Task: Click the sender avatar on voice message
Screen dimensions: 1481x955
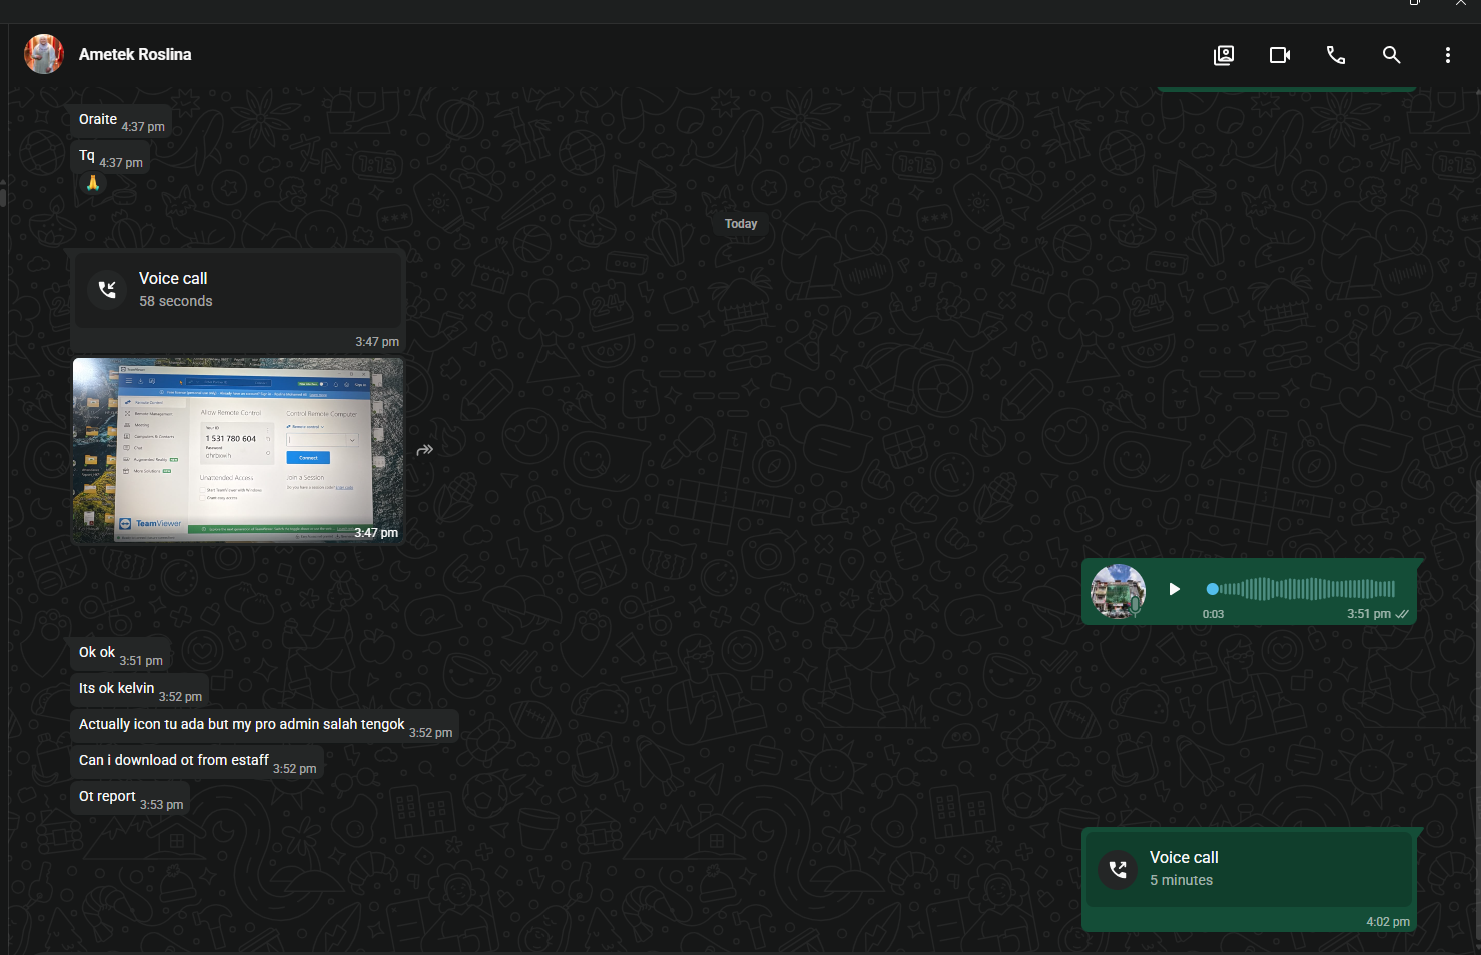Action: click(1118, 591)
